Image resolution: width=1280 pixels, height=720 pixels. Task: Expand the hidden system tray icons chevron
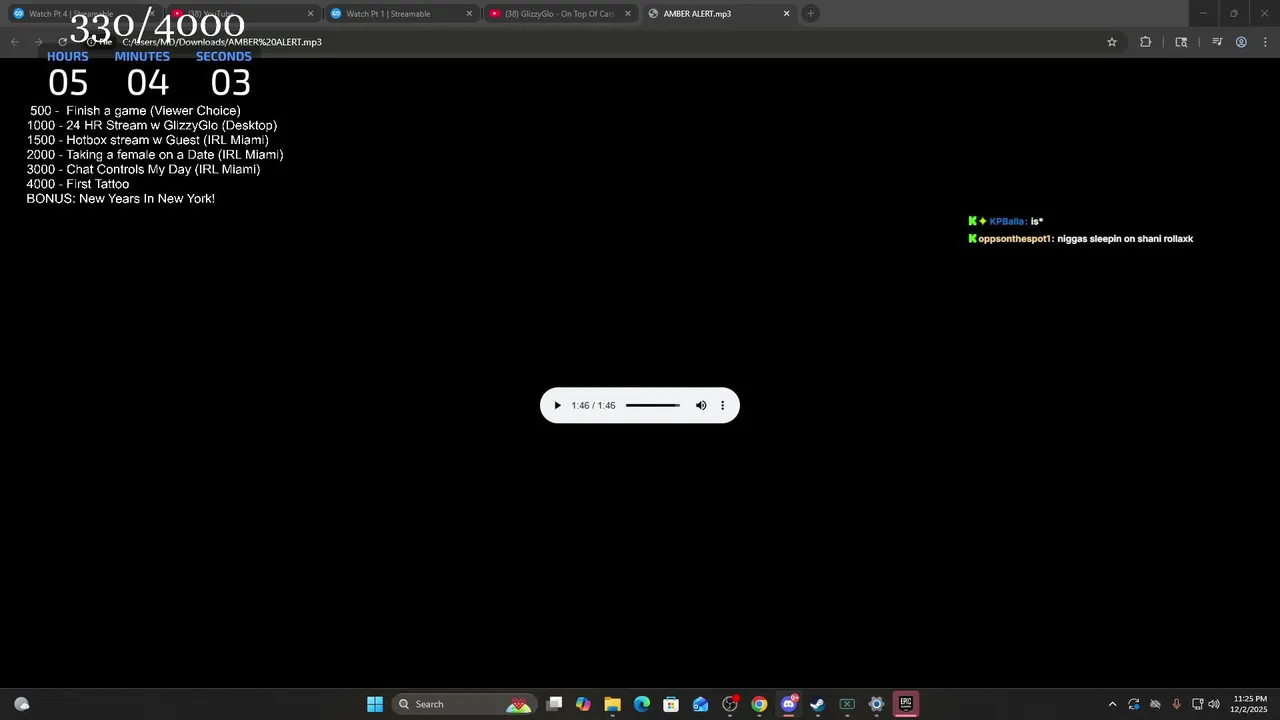click(x=1112, y=704)
